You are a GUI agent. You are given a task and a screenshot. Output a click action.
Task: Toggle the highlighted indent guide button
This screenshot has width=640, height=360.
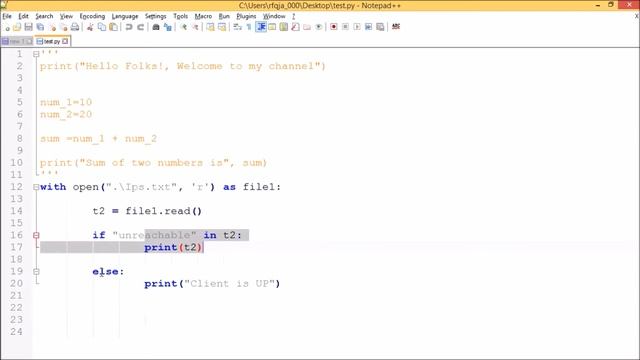tap(261, 27)
